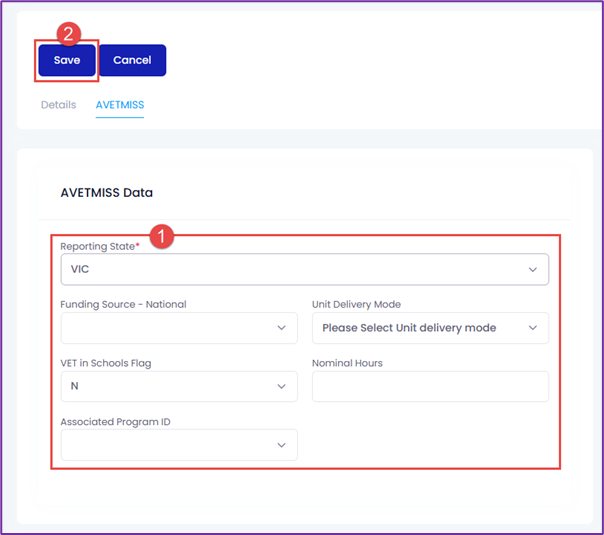Viewport: 604px width, 535px height.
Task: Click the Associated Program ID label
Action: click(115, 422)
